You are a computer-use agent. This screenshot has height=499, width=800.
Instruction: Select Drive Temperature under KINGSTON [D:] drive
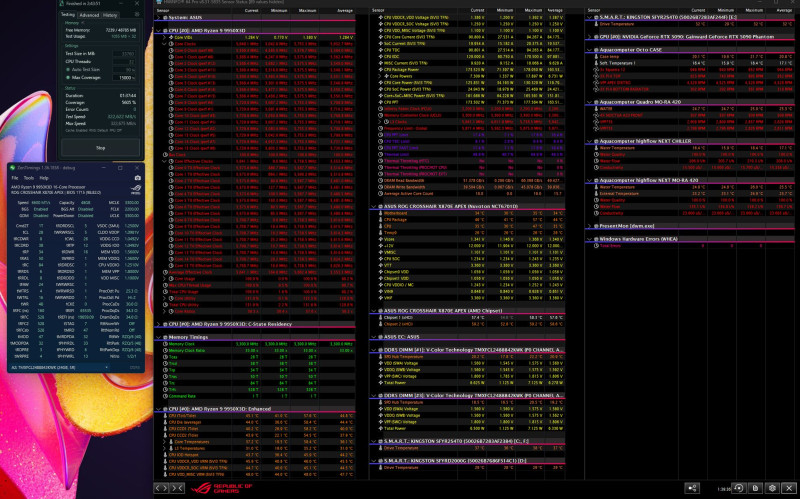pos(469,467)
